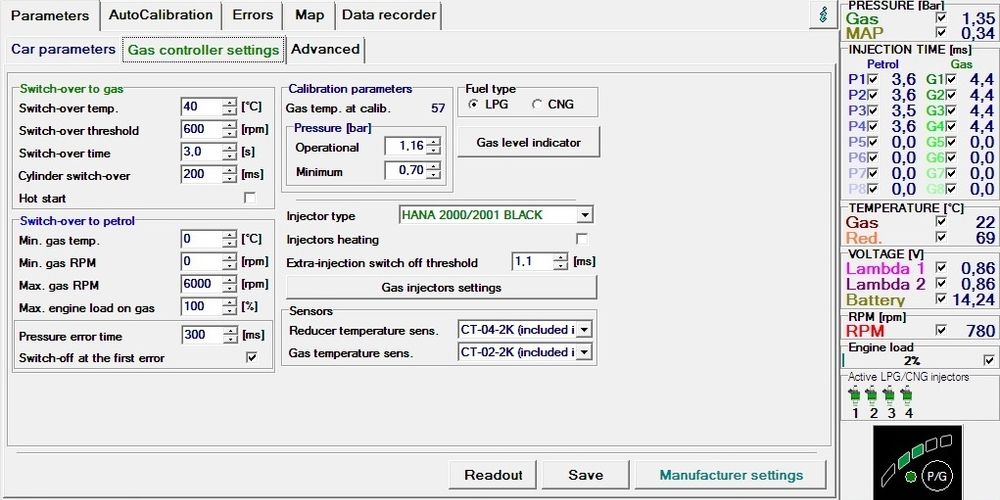
Task: Open the Data recorder tab
Action: 389,15
